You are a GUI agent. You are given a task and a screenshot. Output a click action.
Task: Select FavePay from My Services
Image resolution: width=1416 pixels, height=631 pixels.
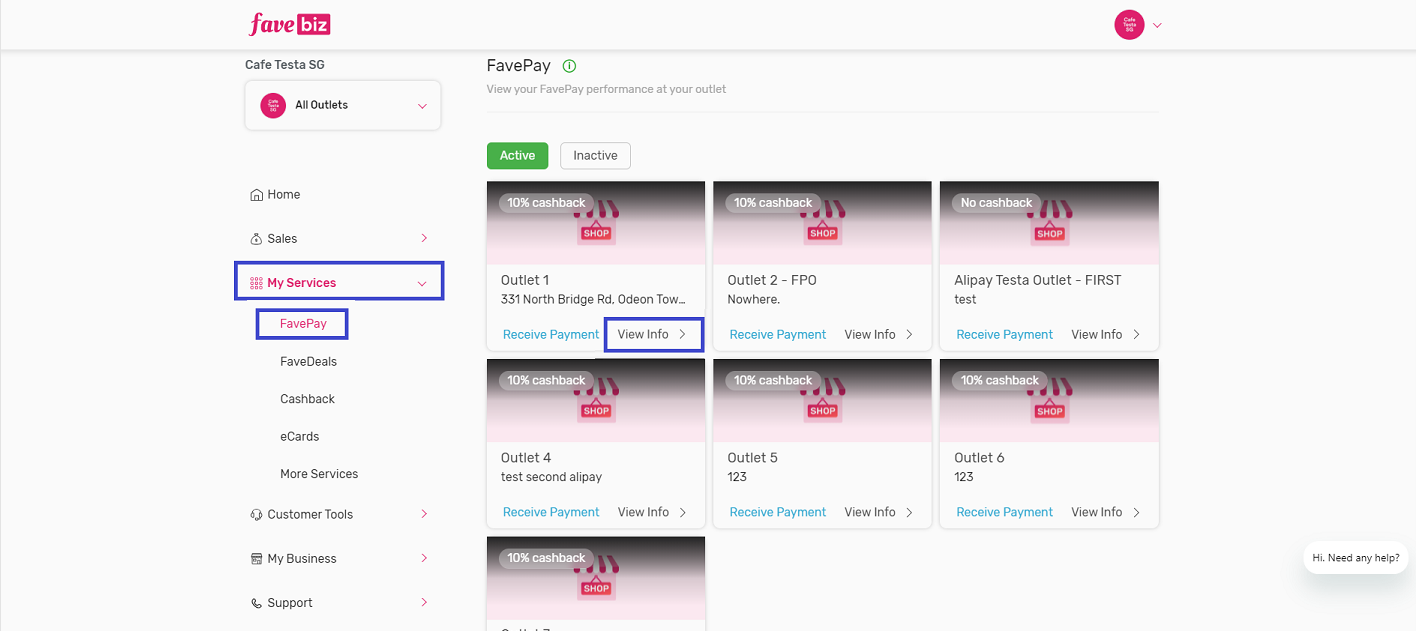click(x=301, y=323)
